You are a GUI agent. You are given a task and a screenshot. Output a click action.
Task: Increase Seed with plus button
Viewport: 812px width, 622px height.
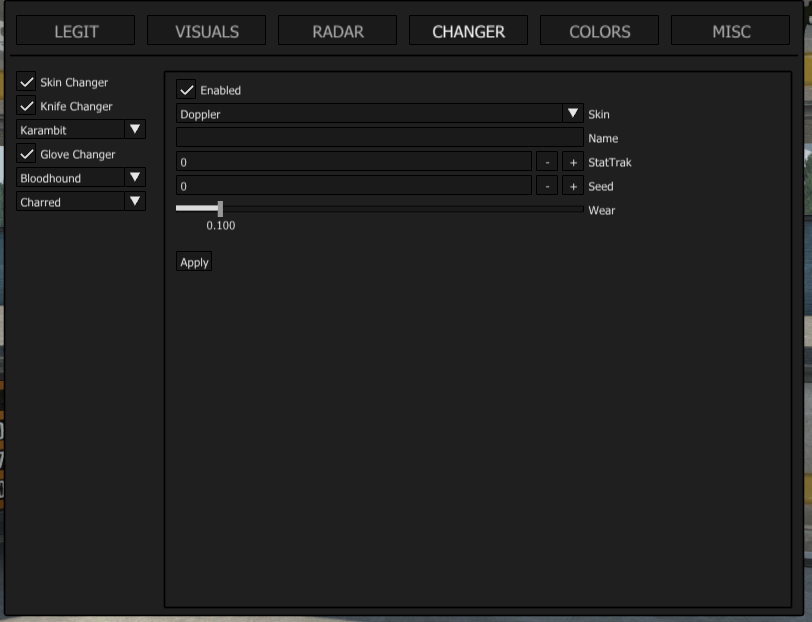pyautogui.click(x=573, y=185)
